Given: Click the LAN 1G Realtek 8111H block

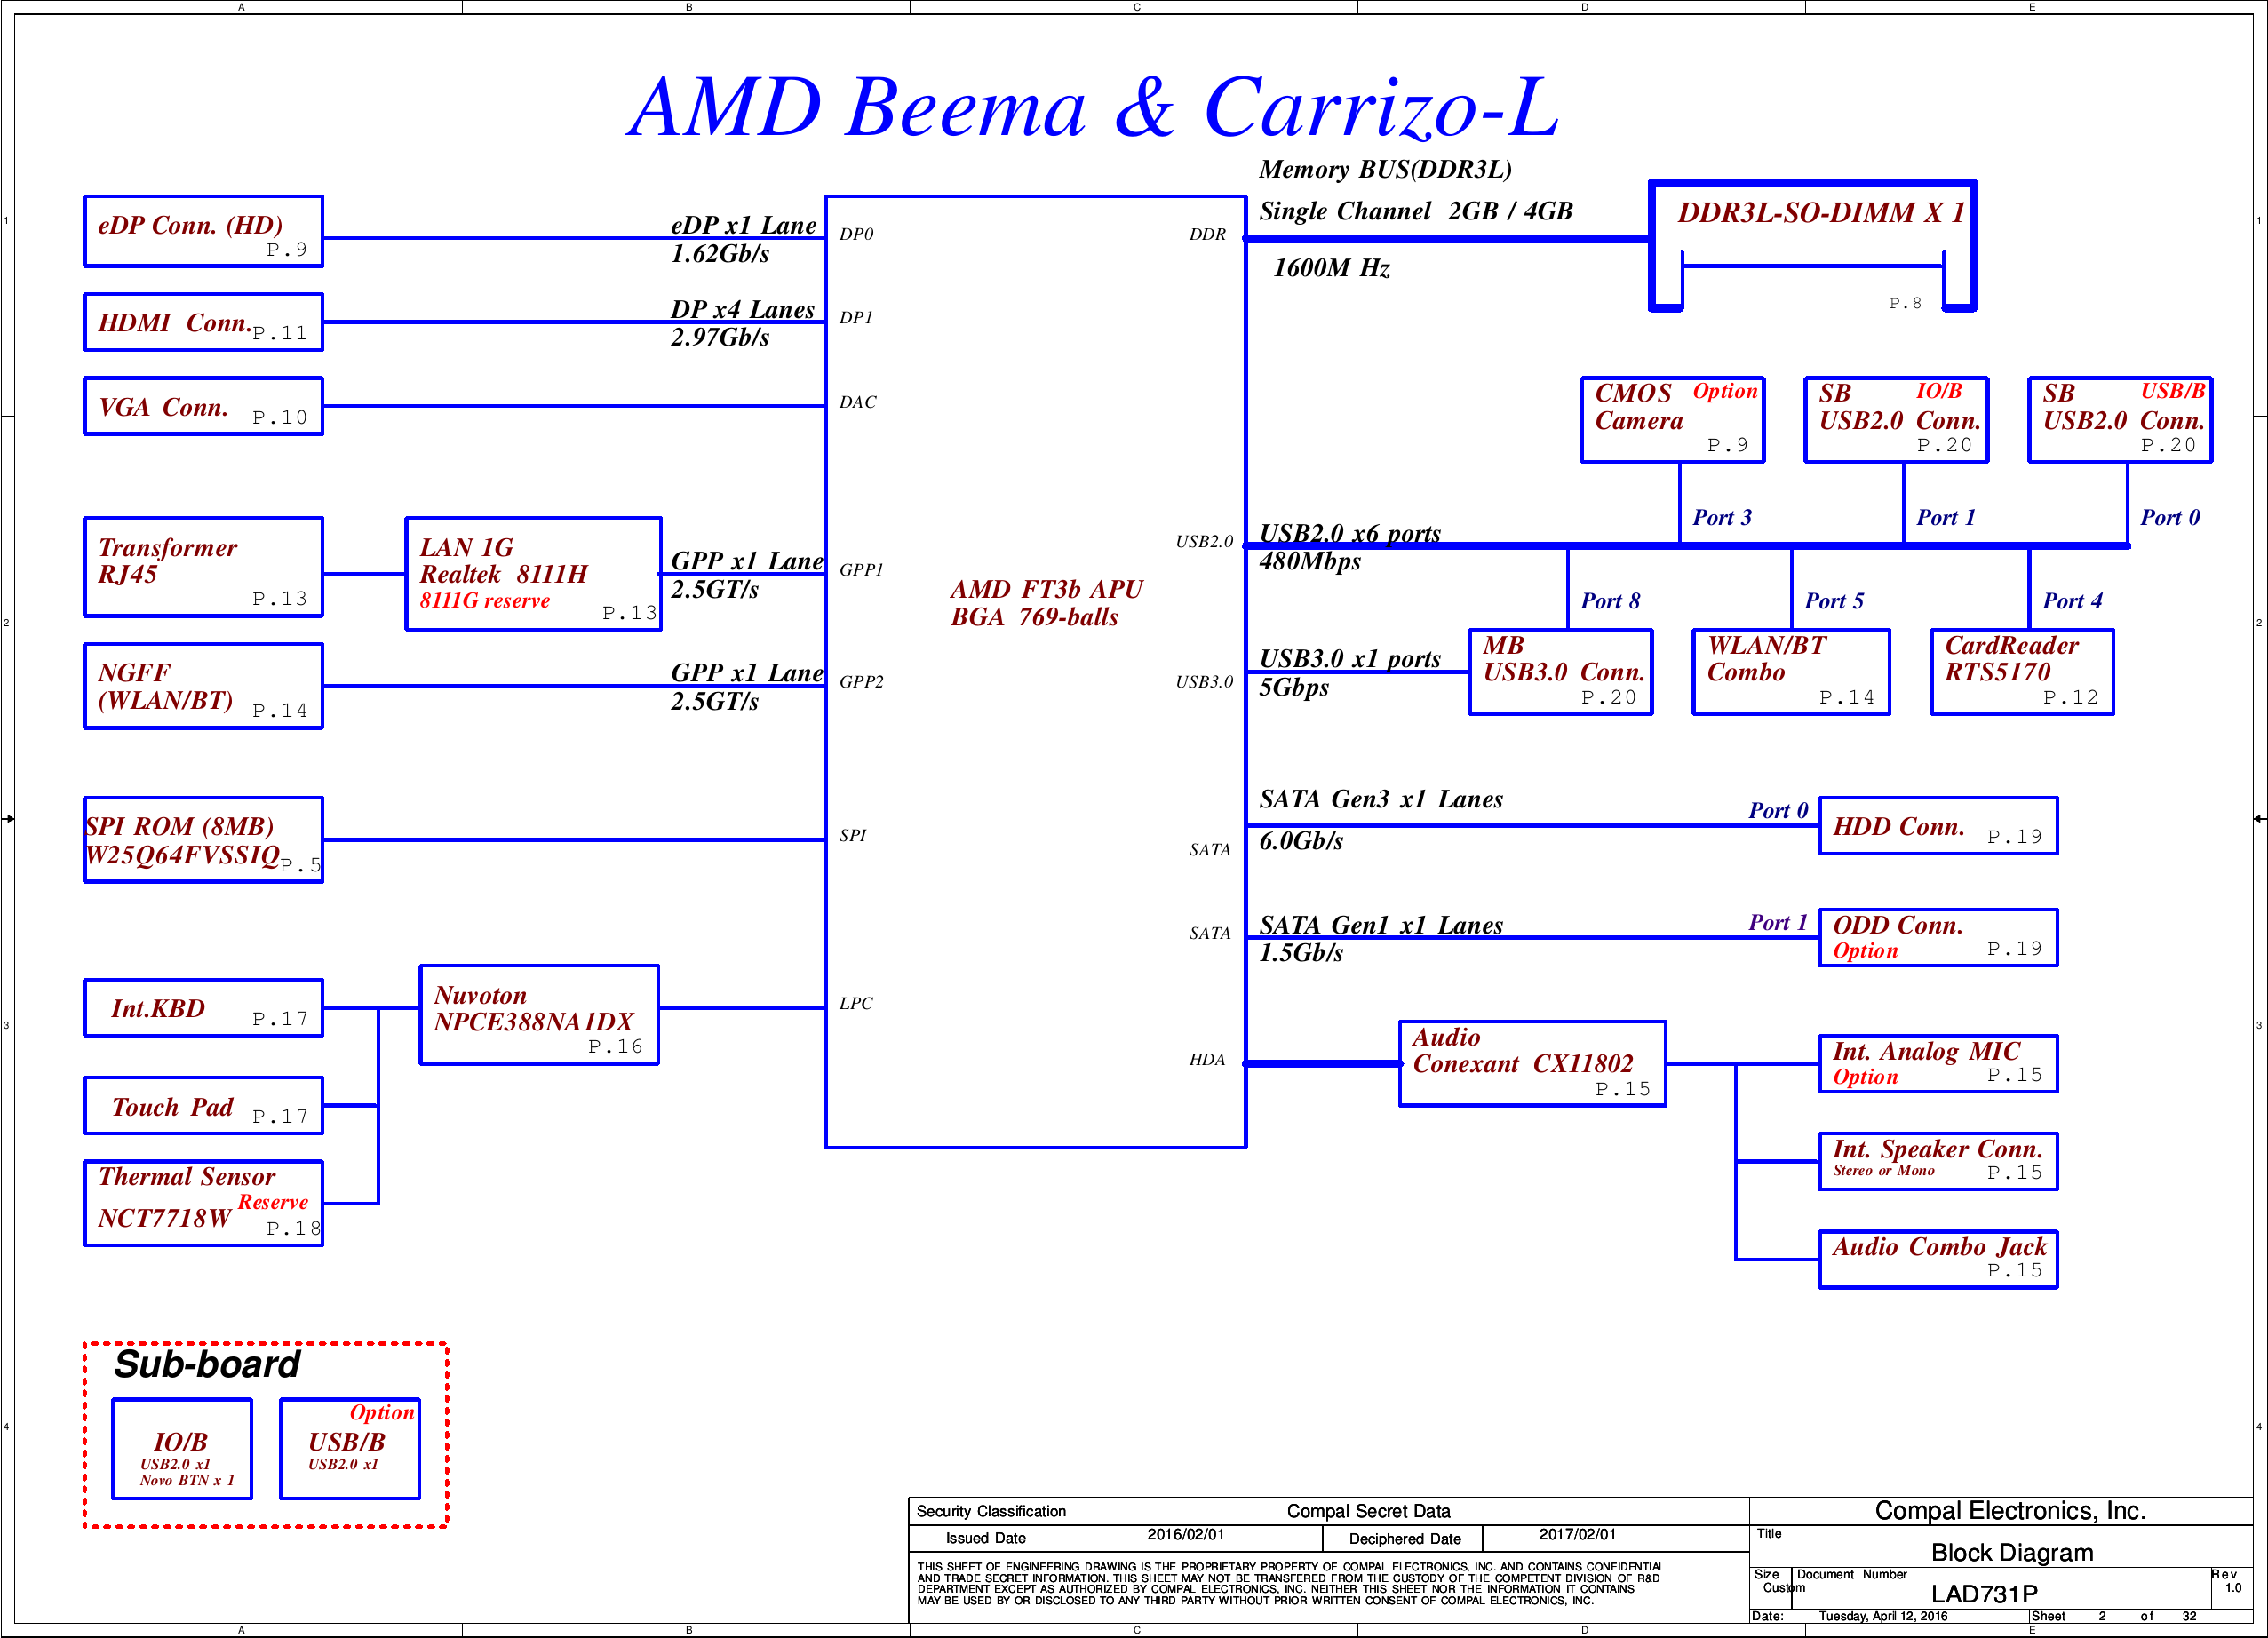Looking at the screenshot, I should click(533, 574).
